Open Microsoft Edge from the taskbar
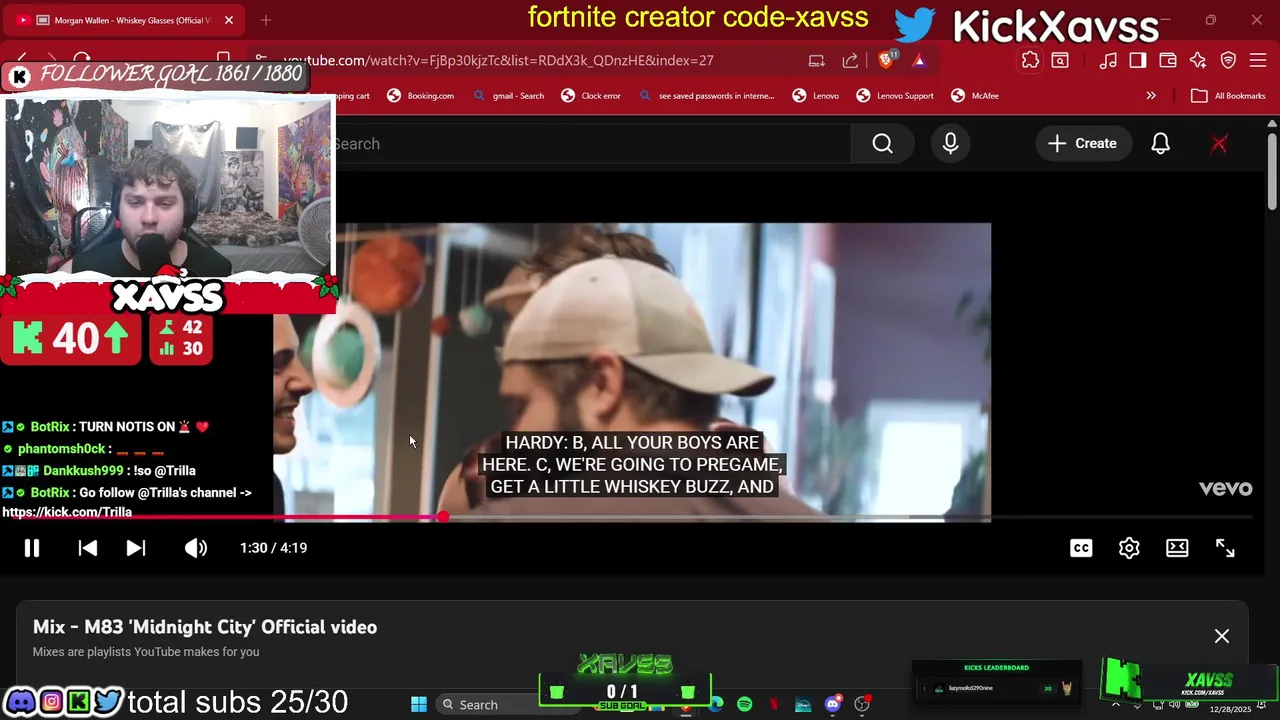The image size is (1280, 720). [715, 704]
